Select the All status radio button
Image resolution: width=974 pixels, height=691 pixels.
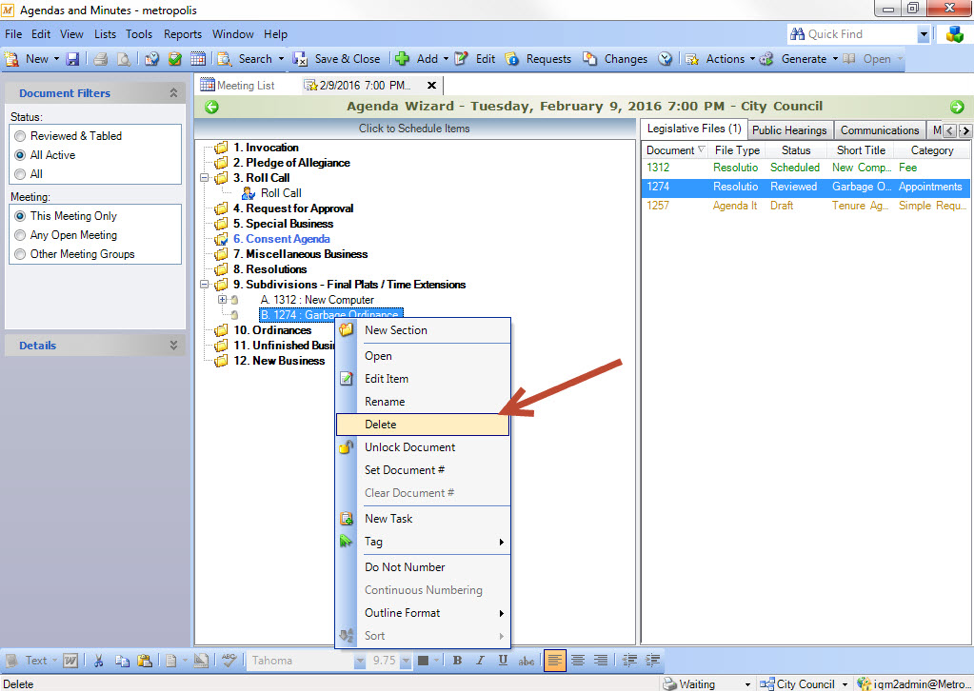[x=20, y=174]
